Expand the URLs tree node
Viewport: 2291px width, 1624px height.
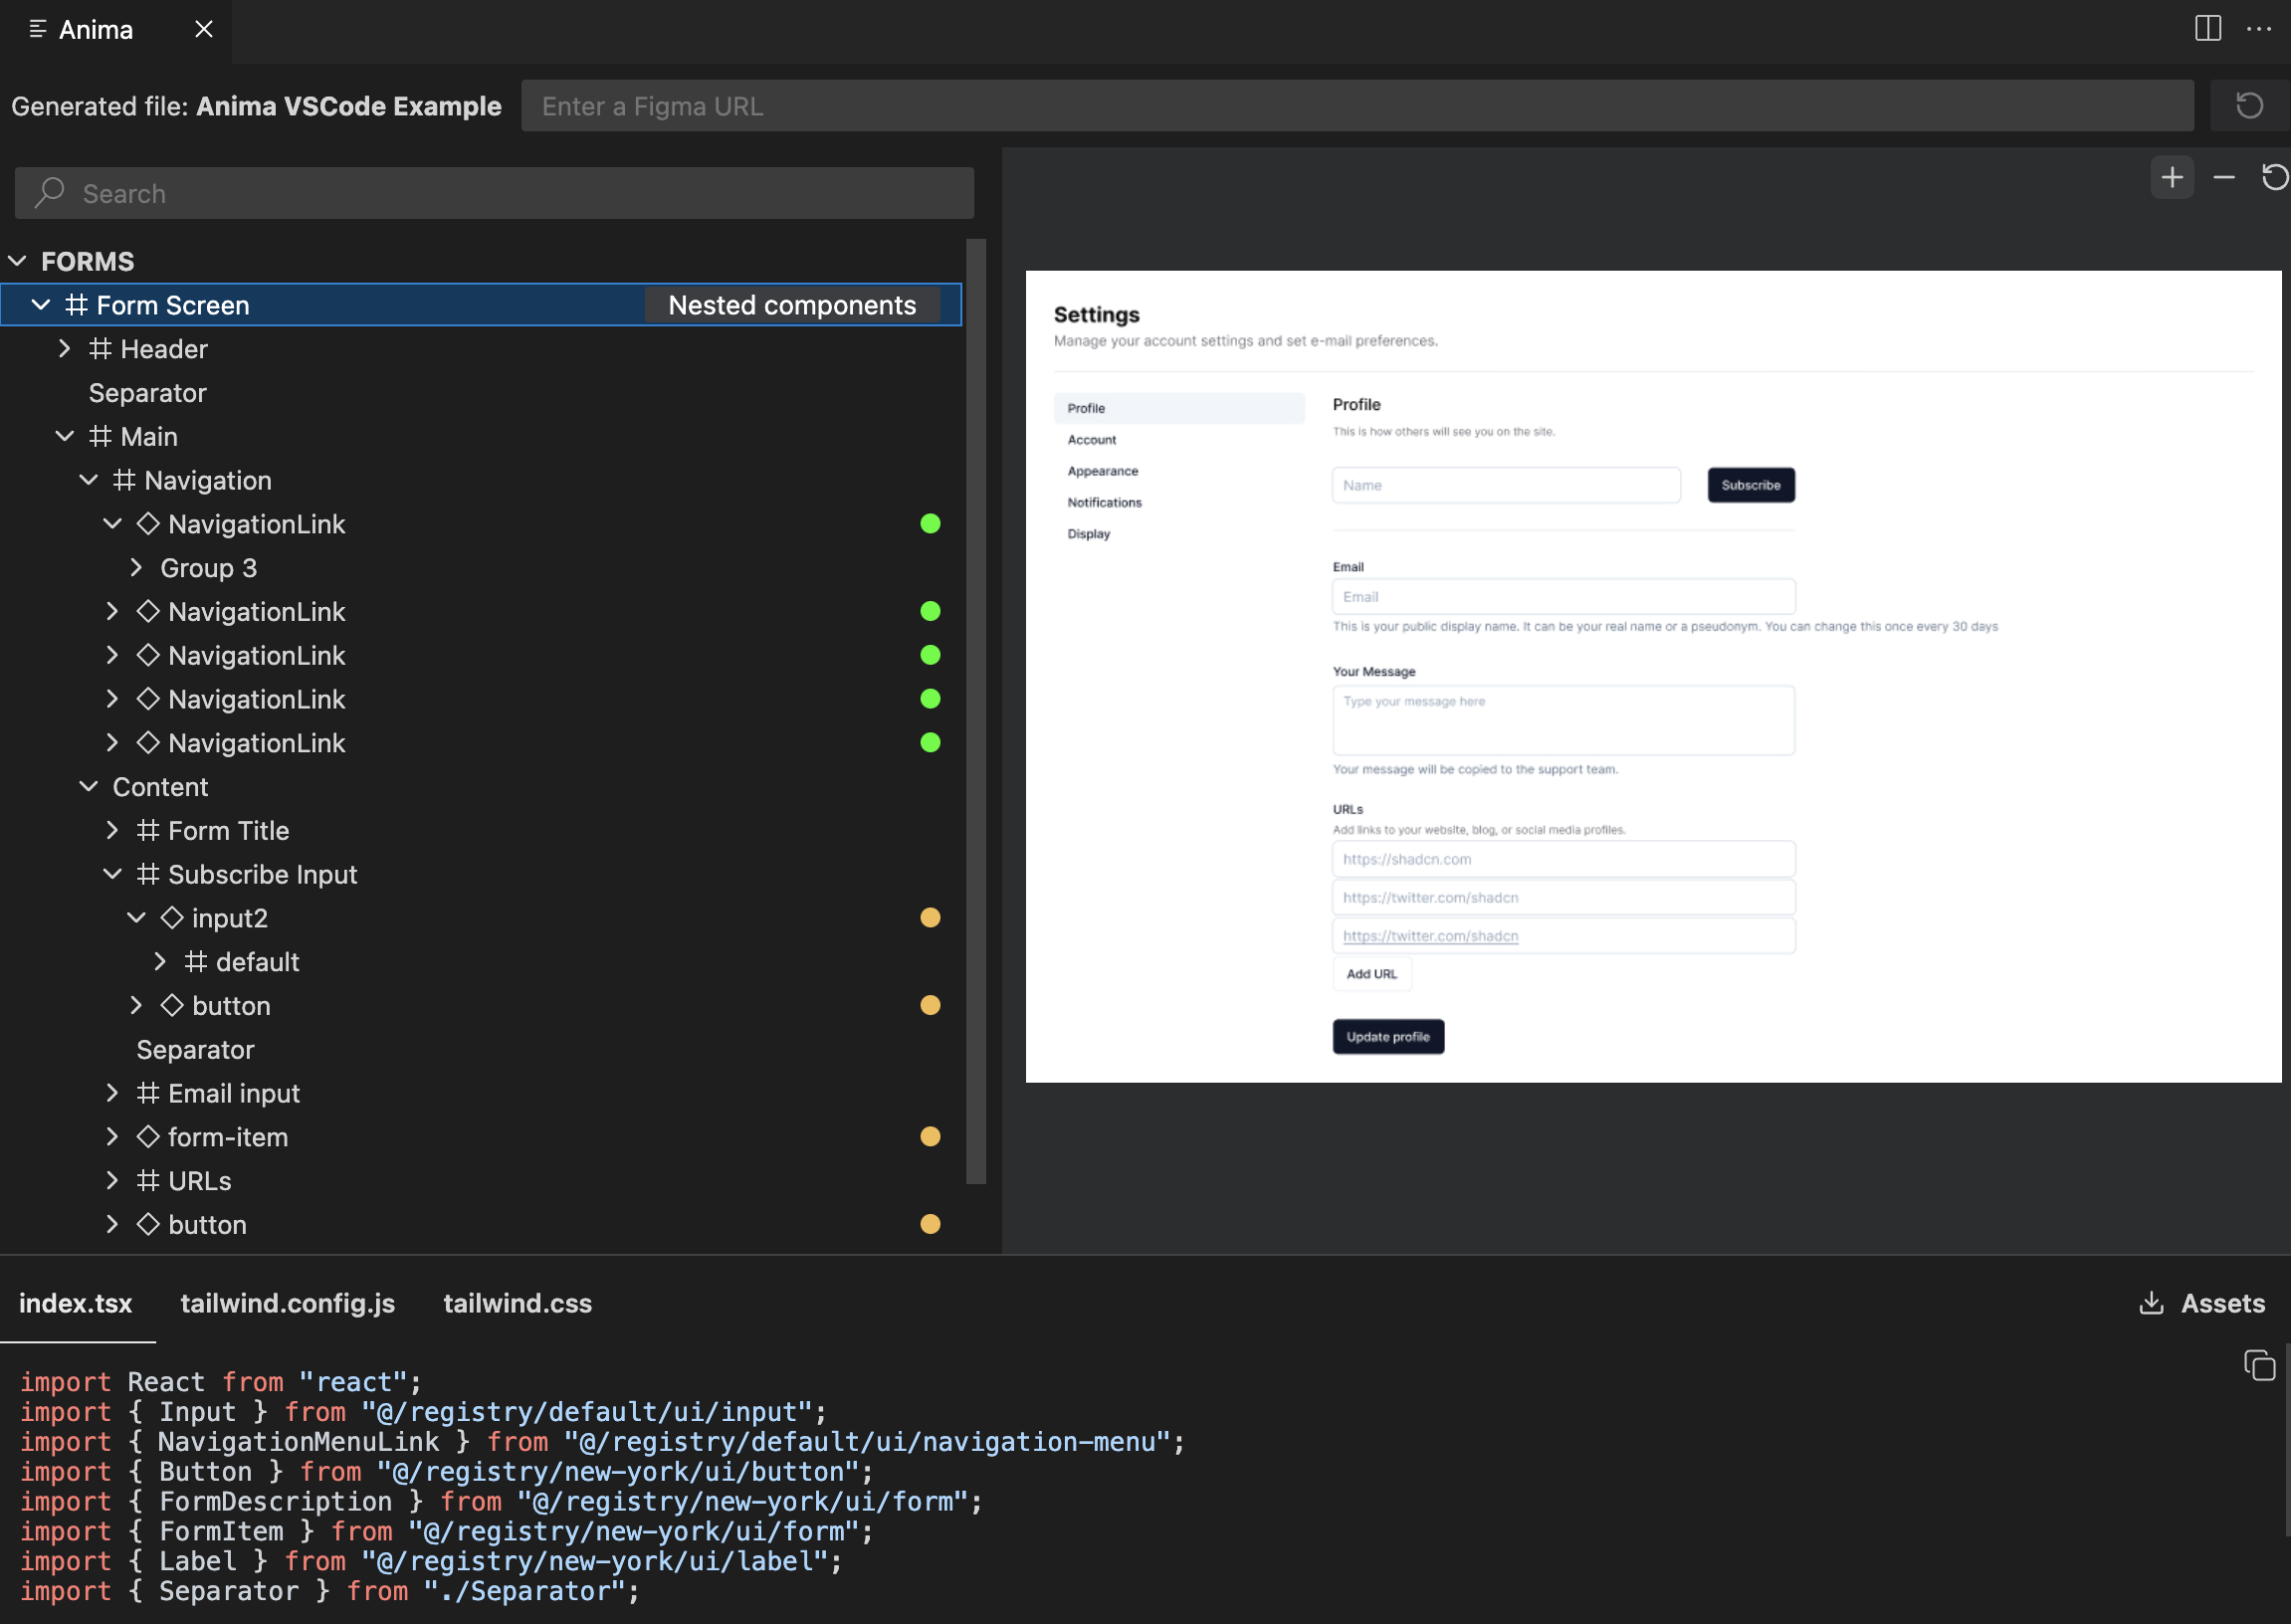112,1181
